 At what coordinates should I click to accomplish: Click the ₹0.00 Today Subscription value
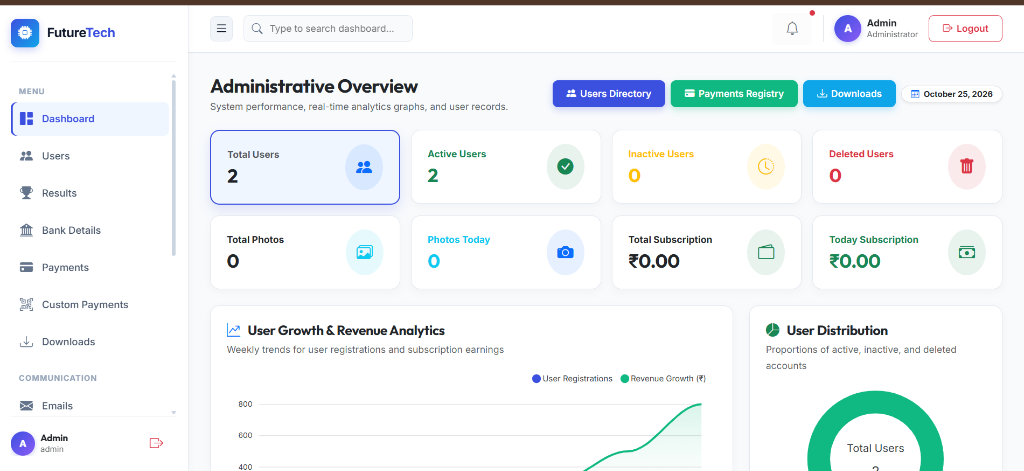[x=855, y=261]
